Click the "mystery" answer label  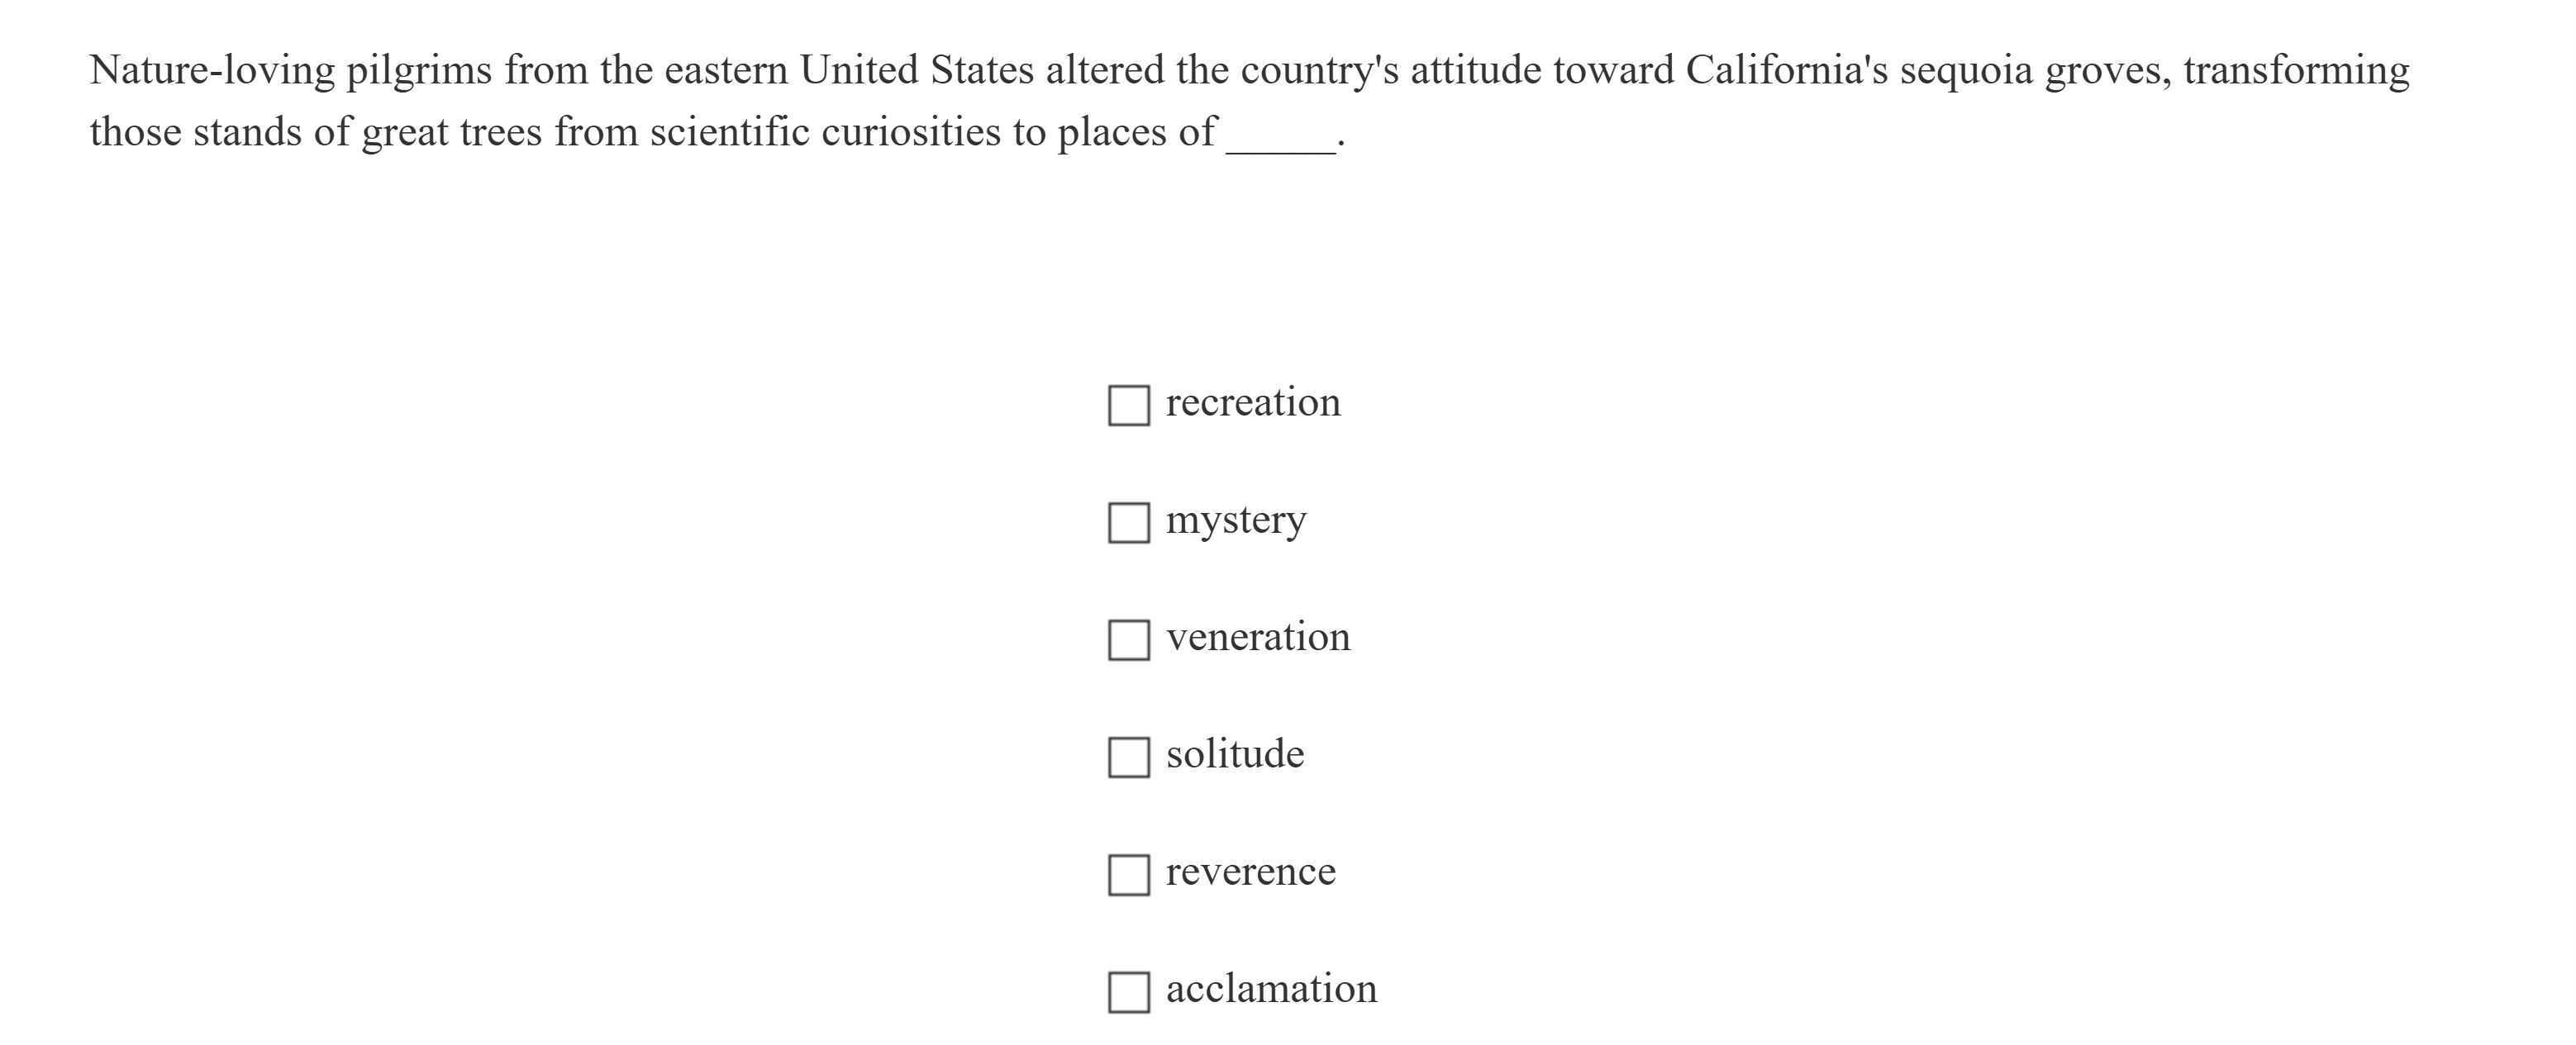1235,520
